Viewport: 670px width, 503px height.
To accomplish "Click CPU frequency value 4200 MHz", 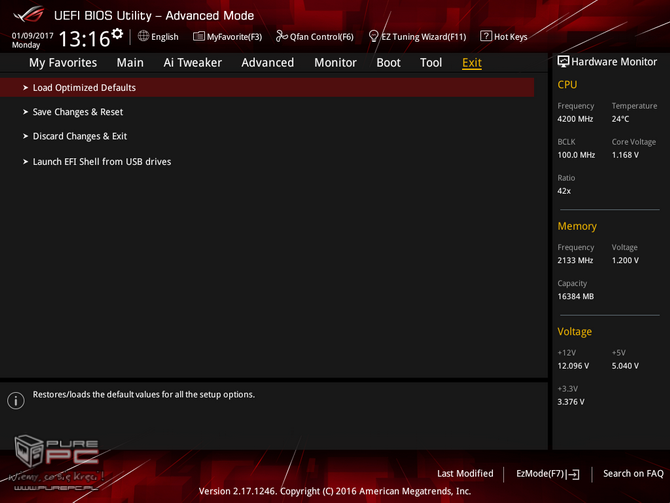I will pos(575,119).
